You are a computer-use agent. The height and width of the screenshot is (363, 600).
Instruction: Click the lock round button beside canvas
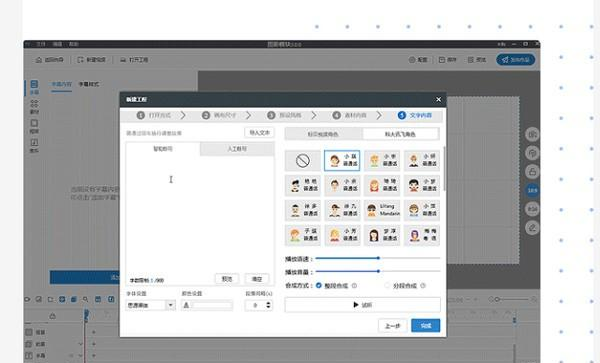coord(532,171)
